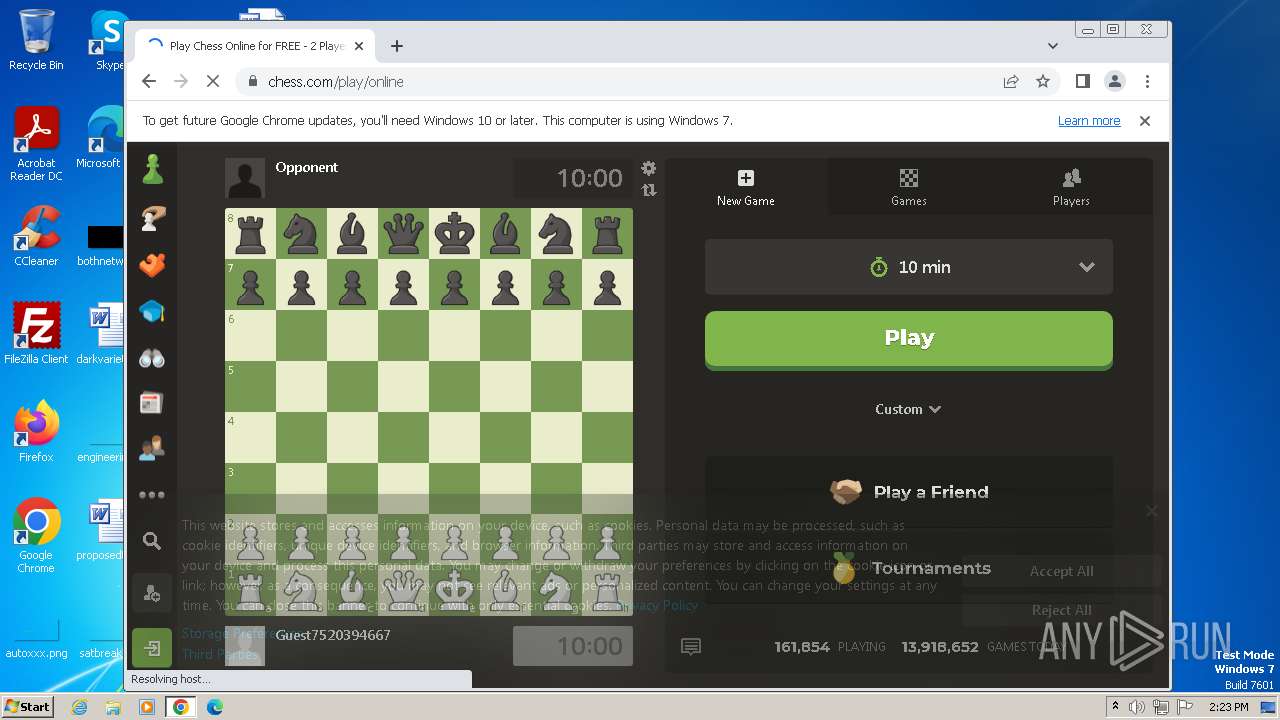The height and width of the screenshot is (720, 1280).
Task: Choose Play a Friend
Action: tap(909, 492)
